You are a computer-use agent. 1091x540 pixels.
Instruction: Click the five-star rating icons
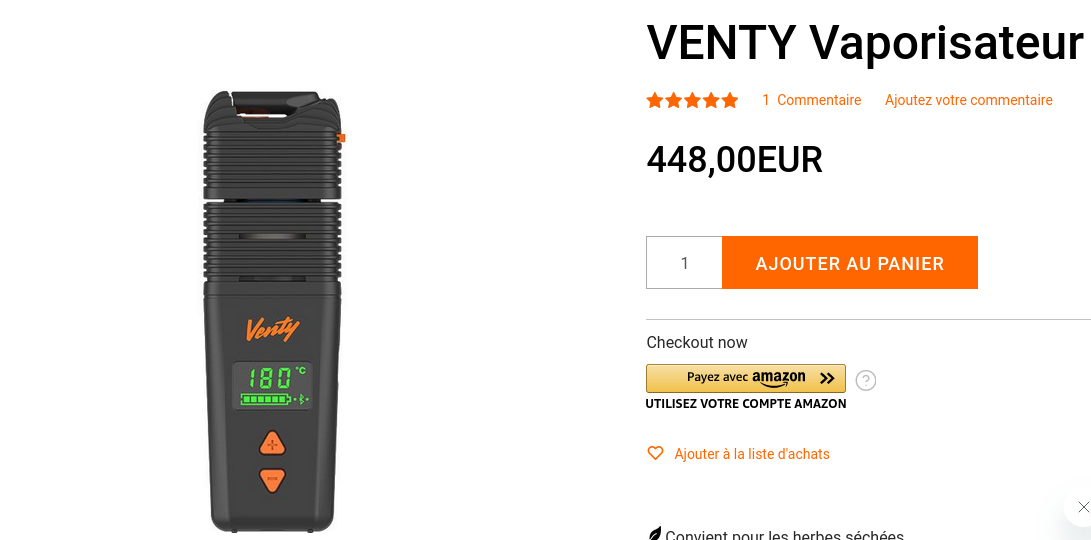(692, 100)
